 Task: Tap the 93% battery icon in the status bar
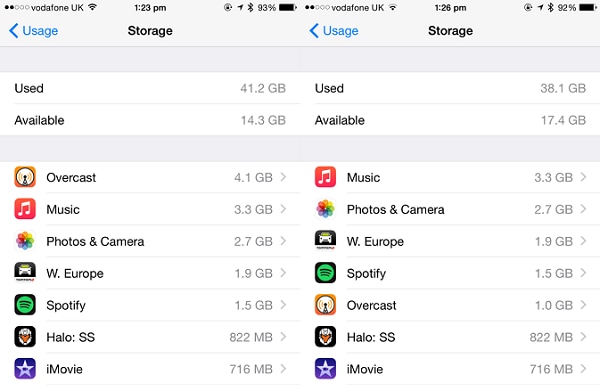point(288,7)
